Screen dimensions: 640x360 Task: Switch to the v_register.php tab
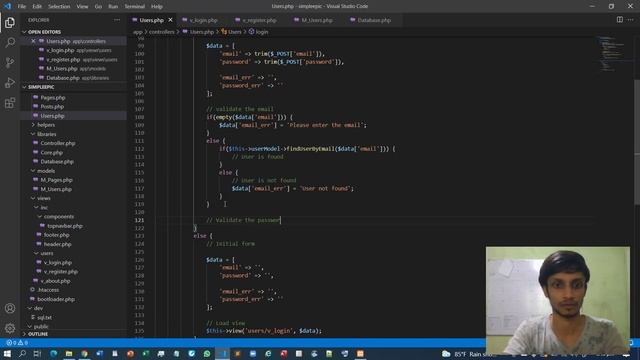(x=259, y=20)
